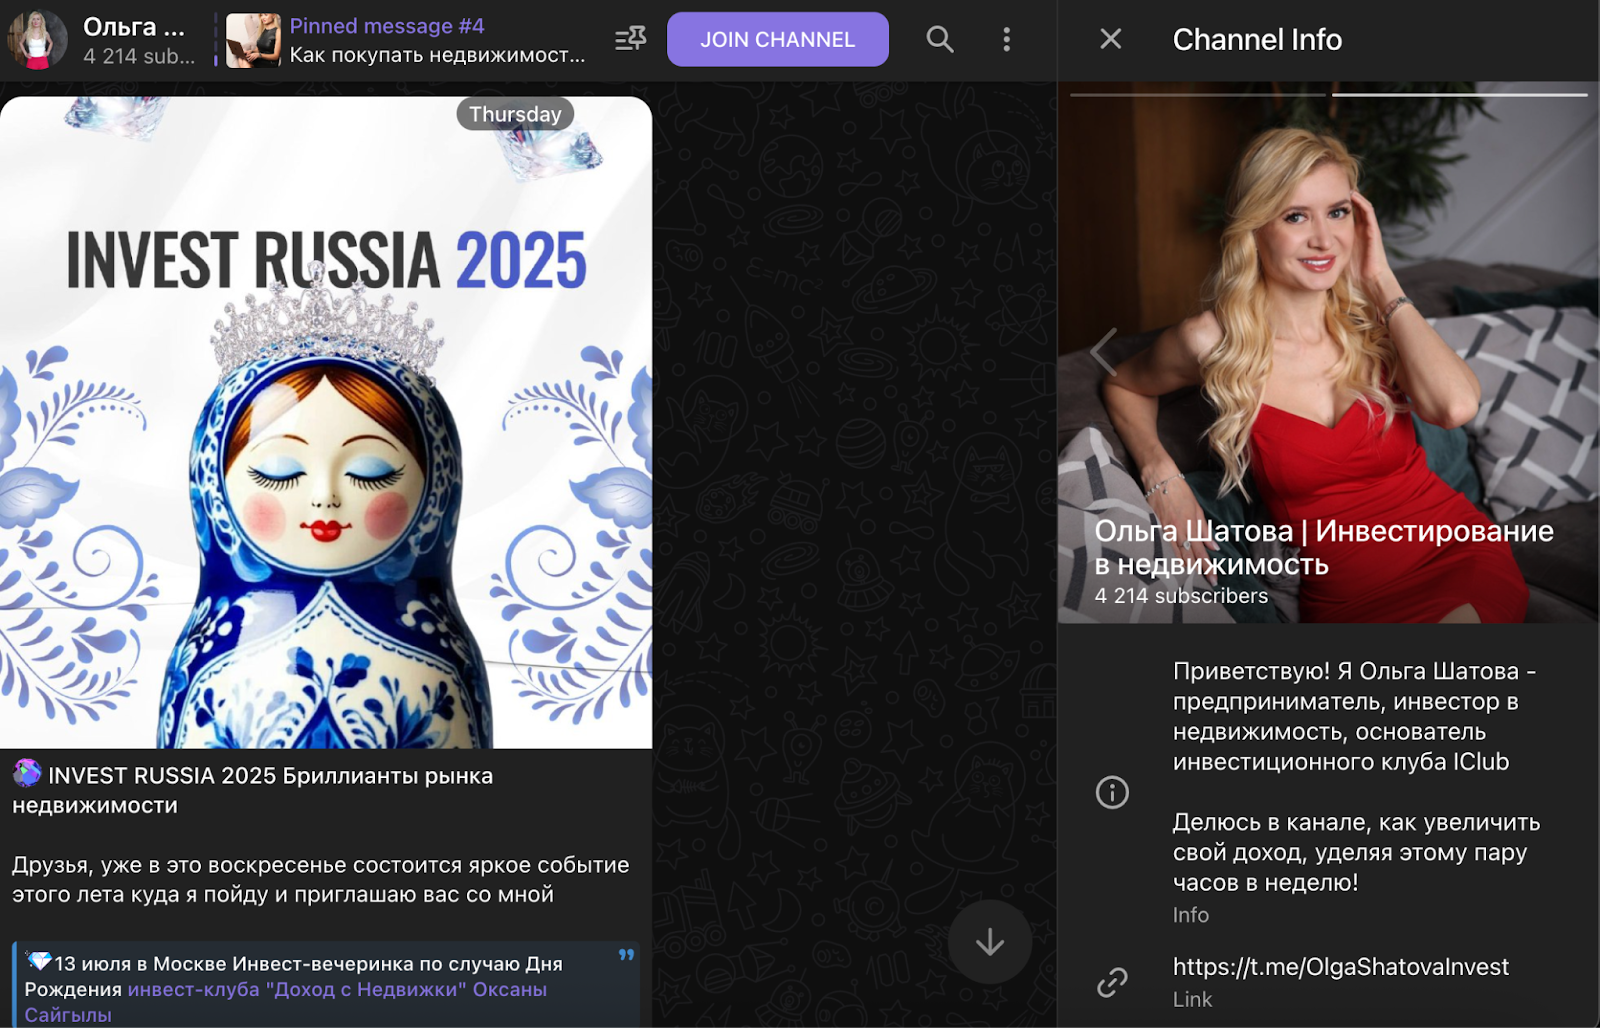Viewport: 1600px width, 1028px height.
Task: Click the "4 214 sub..." count in header
Action: [139, 56]
